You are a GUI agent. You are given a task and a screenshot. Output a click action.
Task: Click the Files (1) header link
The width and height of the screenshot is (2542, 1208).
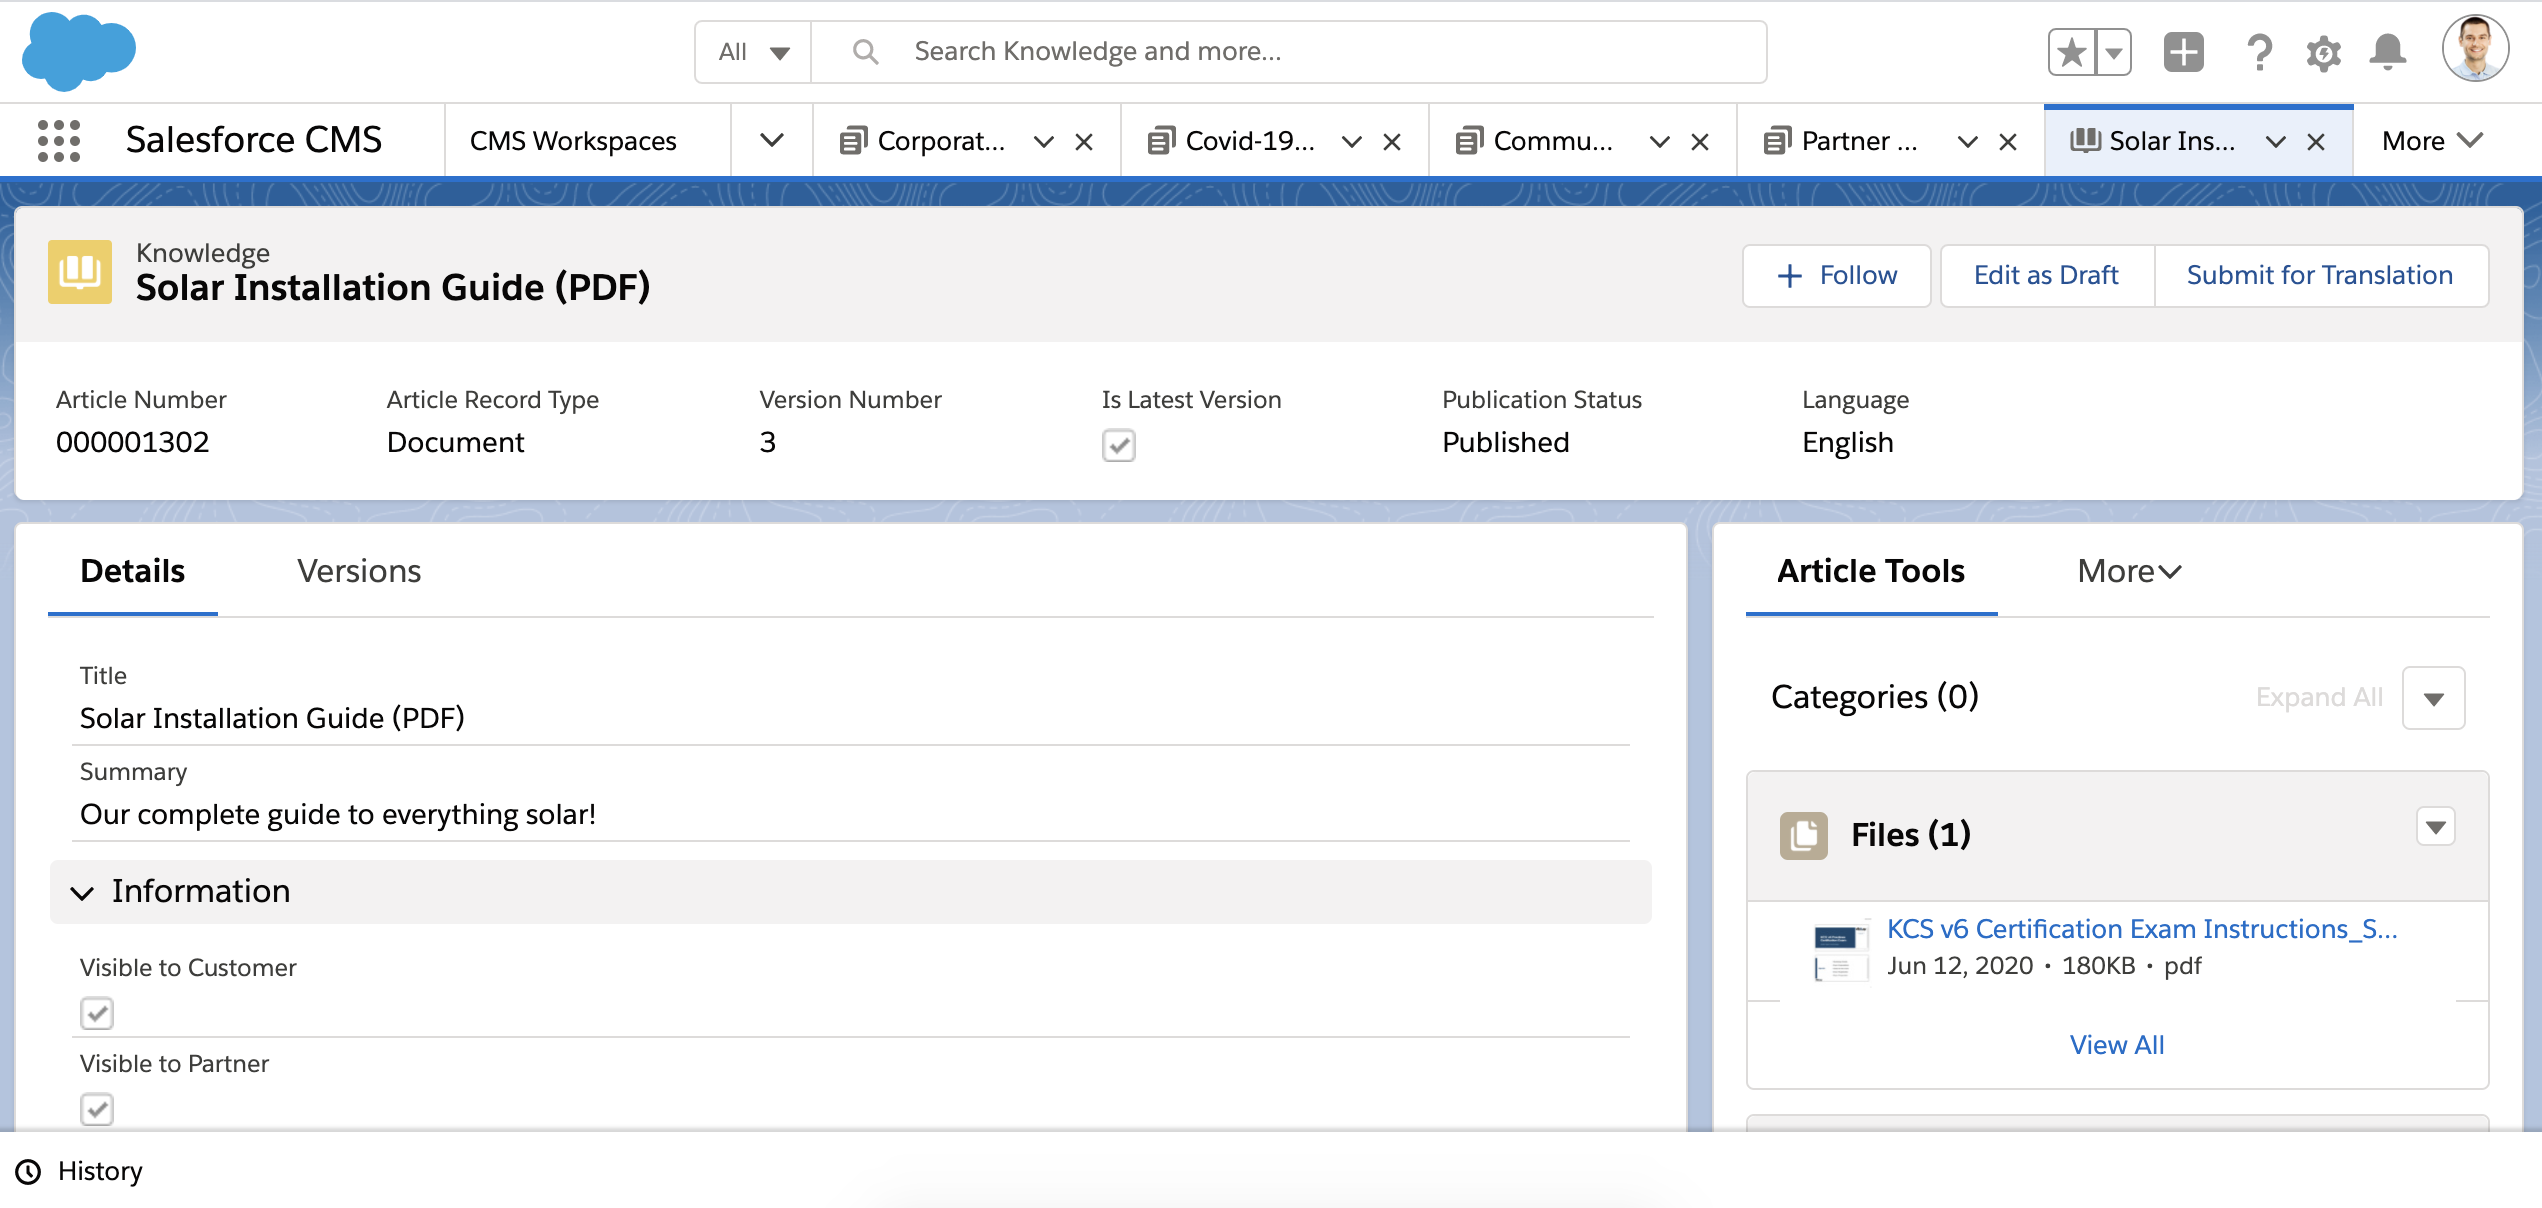click(1910, 835)
